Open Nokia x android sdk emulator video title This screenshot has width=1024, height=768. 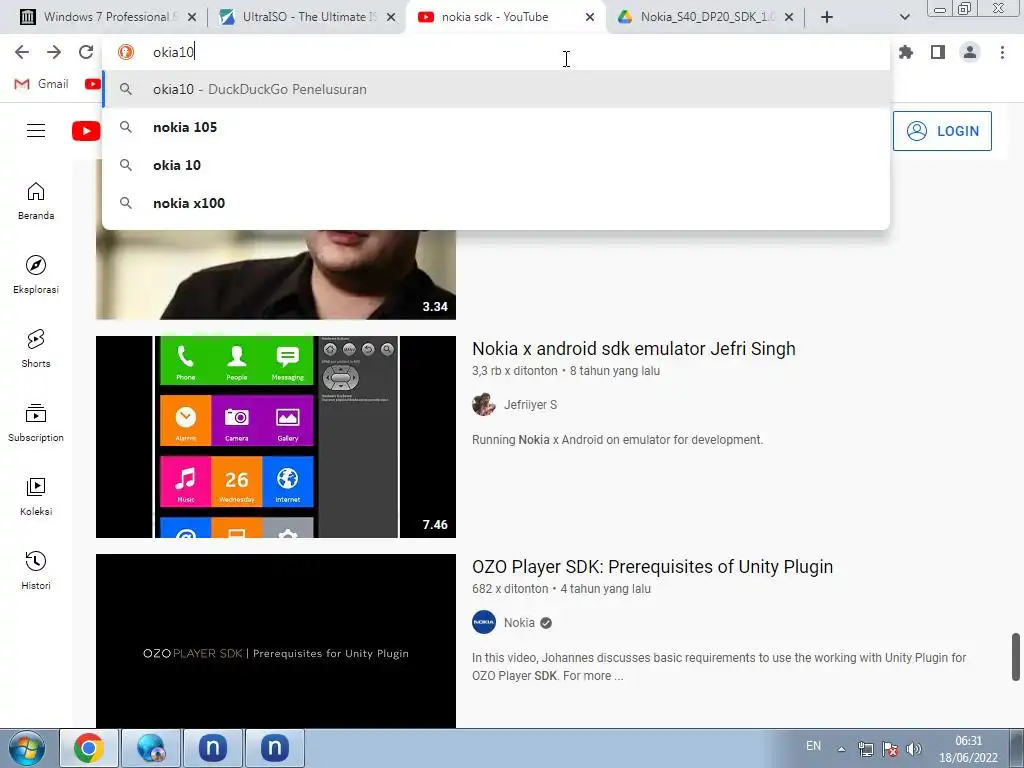click(633, 349)
